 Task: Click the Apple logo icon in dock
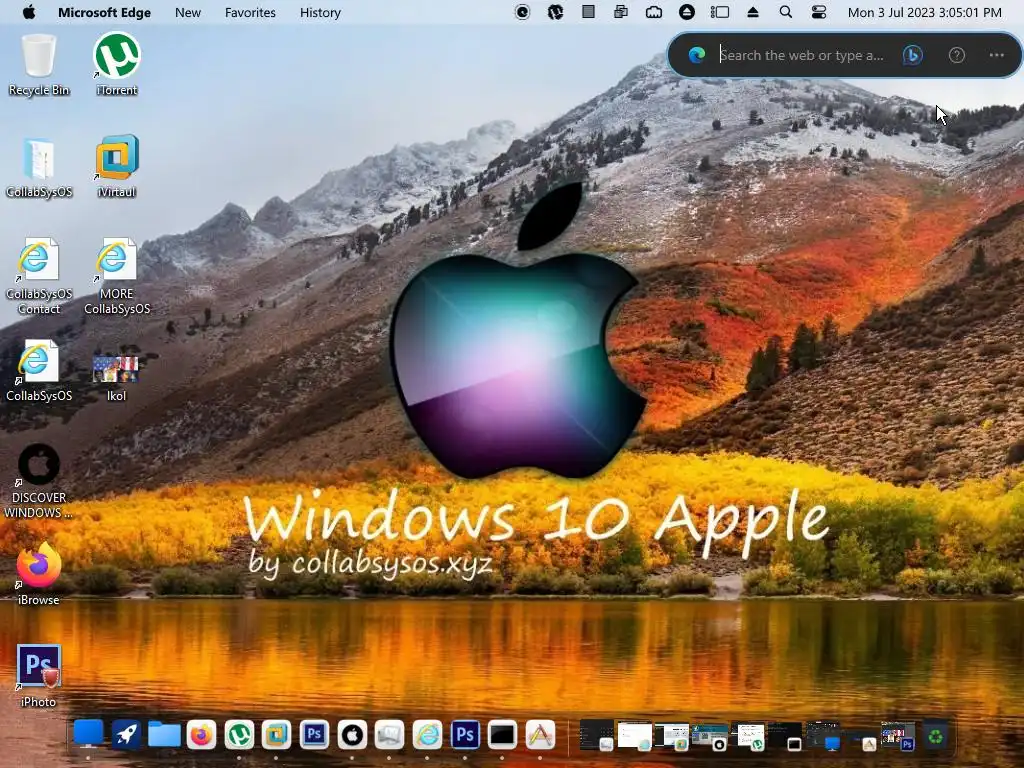tap(352, 735)
